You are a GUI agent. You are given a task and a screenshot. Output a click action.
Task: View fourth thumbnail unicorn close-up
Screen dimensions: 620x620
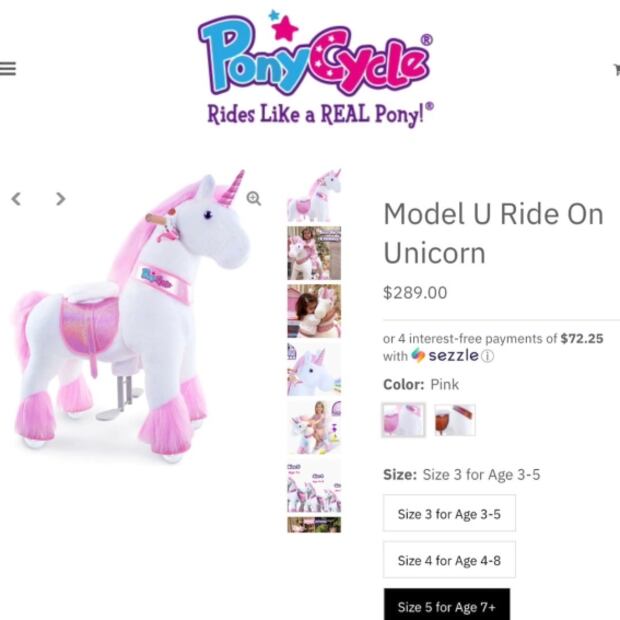tap(314, 369)
